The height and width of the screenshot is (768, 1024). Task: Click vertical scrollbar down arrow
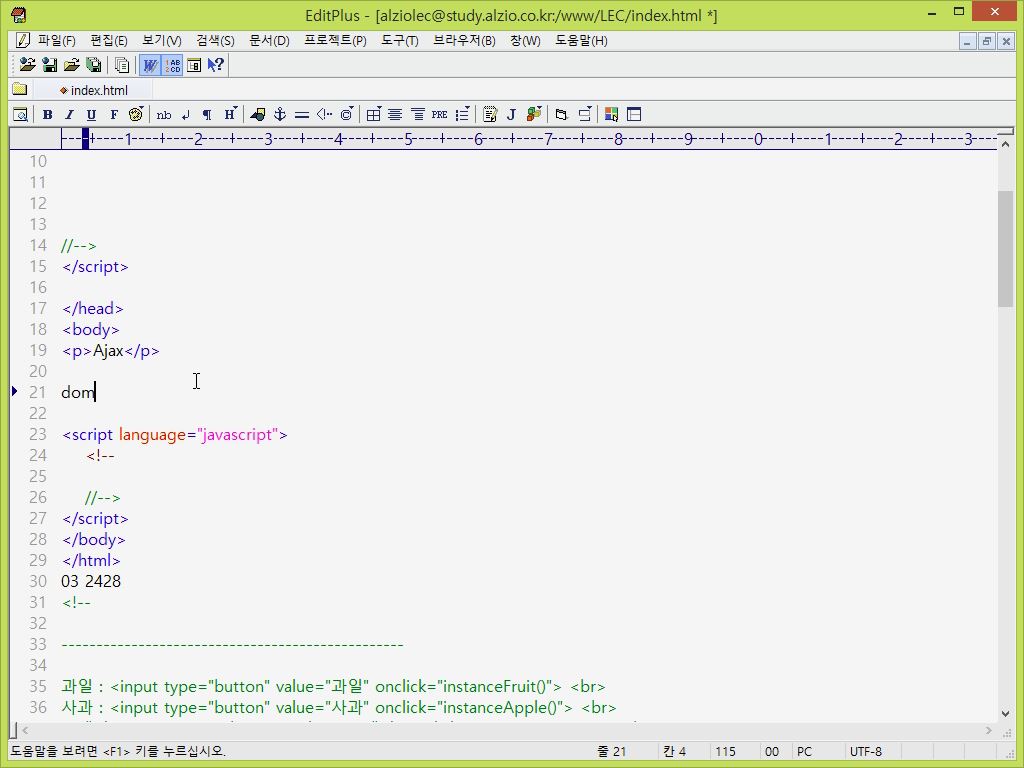(1005, 714)
